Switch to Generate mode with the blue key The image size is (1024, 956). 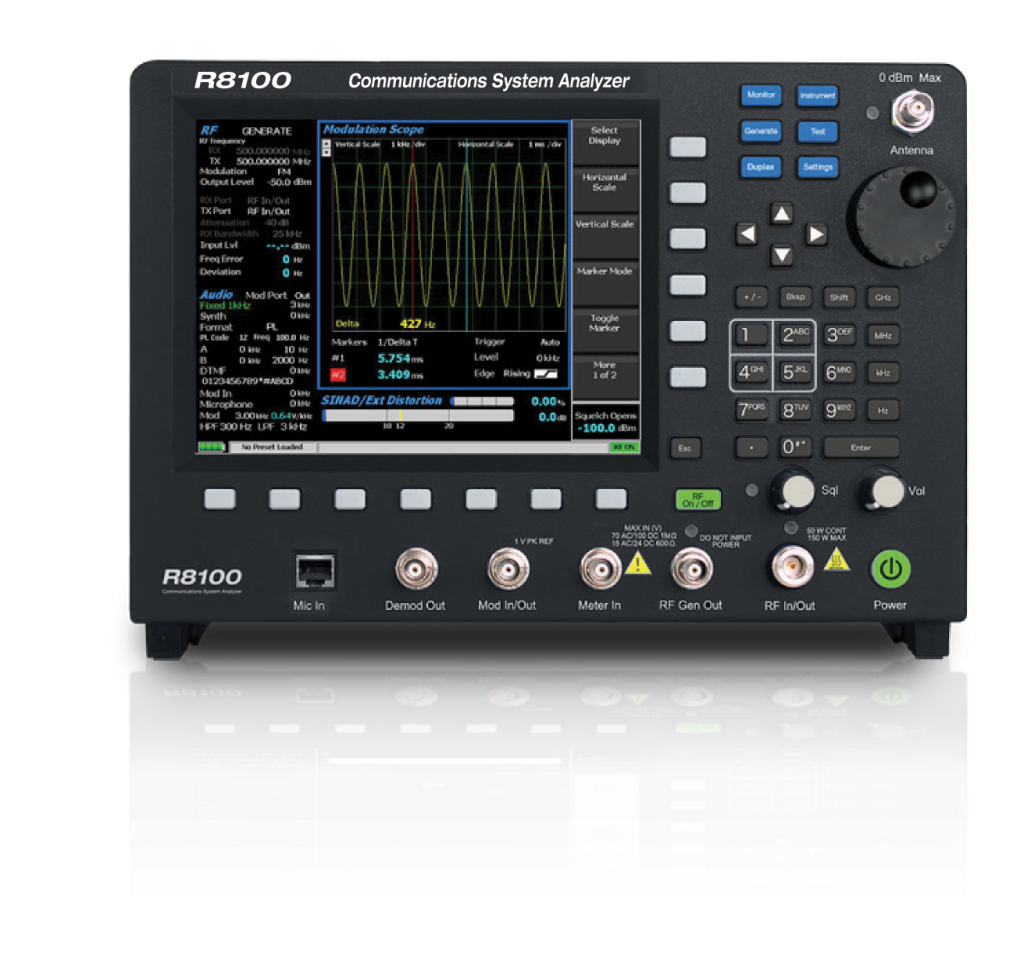click(x=761, y=131)
